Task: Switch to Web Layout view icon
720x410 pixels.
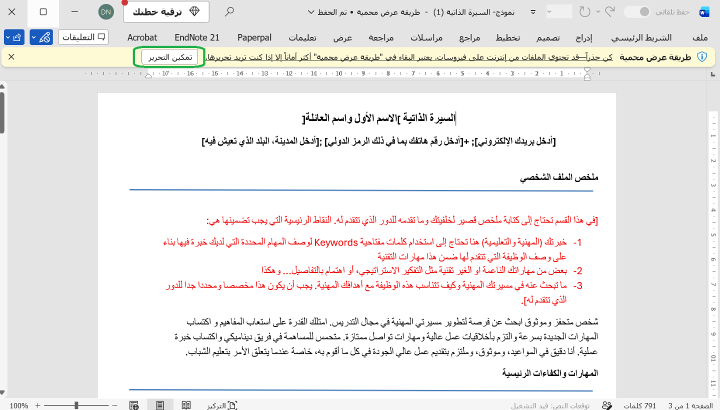Action: tap(134, 405)
